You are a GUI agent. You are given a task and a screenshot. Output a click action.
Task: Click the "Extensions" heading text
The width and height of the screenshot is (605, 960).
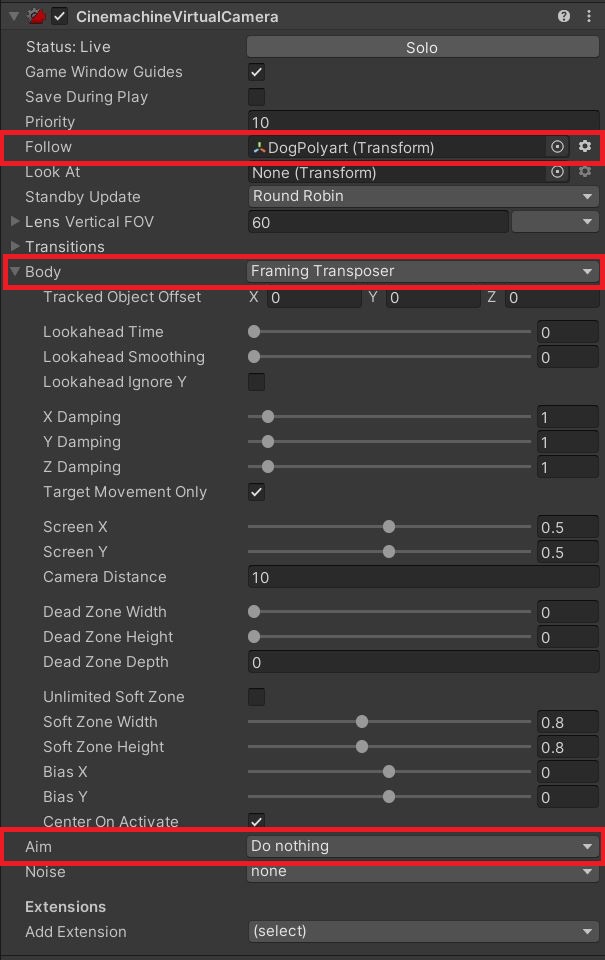(66, 906)
